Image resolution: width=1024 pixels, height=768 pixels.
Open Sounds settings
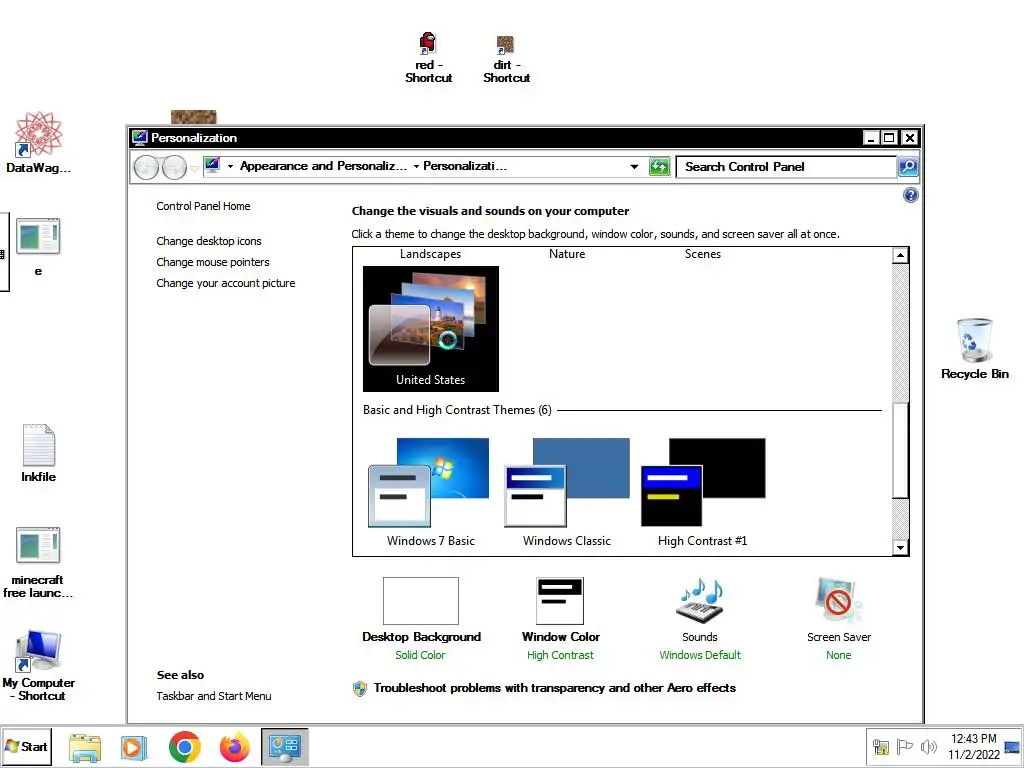[x=699, y=611]
